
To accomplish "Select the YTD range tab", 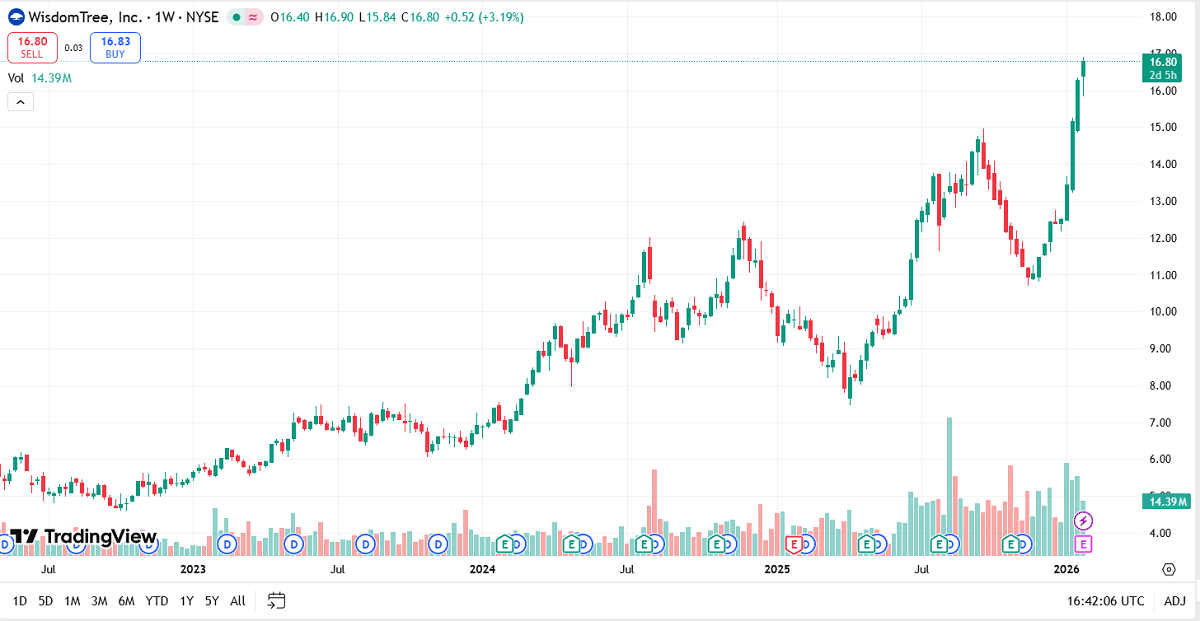I will point(155,601).
